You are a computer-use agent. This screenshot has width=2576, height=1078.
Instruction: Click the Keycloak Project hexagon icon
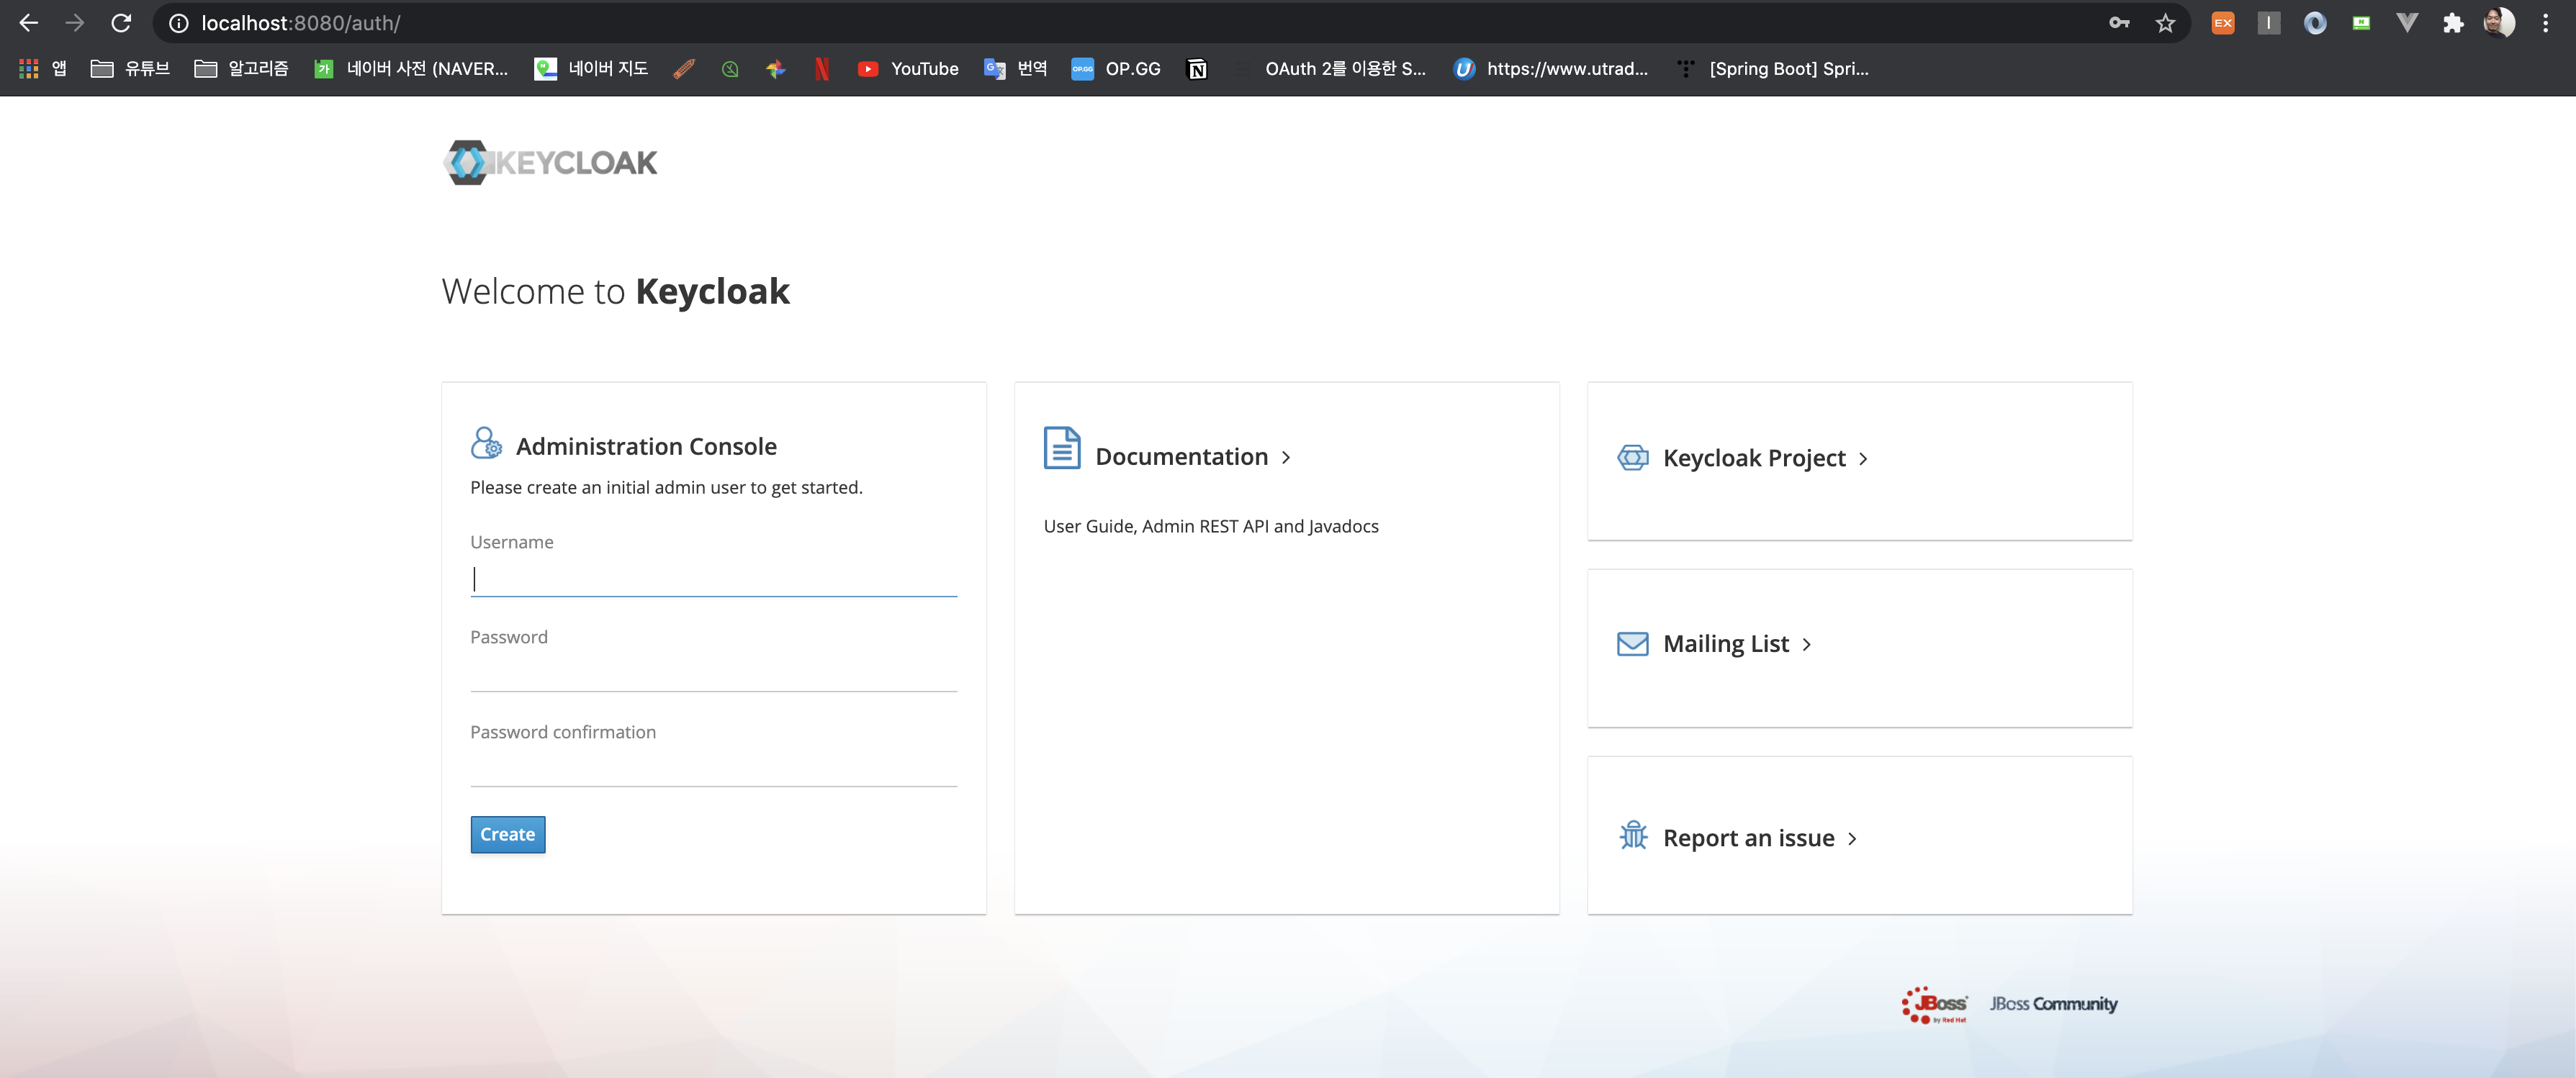click(1632, 457)
